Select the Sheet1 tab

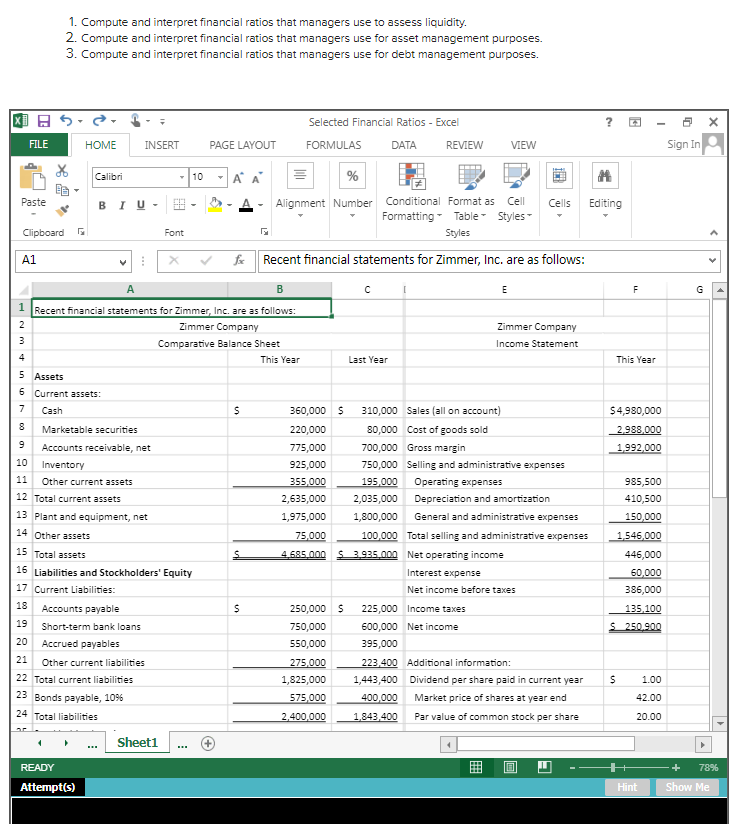click(137, 743)
